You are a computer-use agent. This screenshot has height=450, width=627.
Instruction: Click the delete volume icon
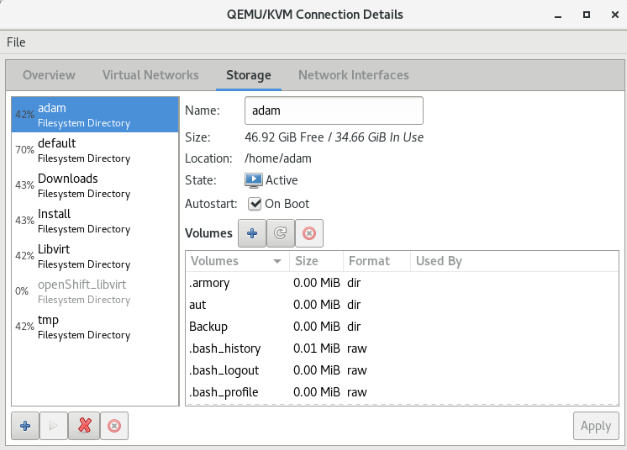point(309,233)
